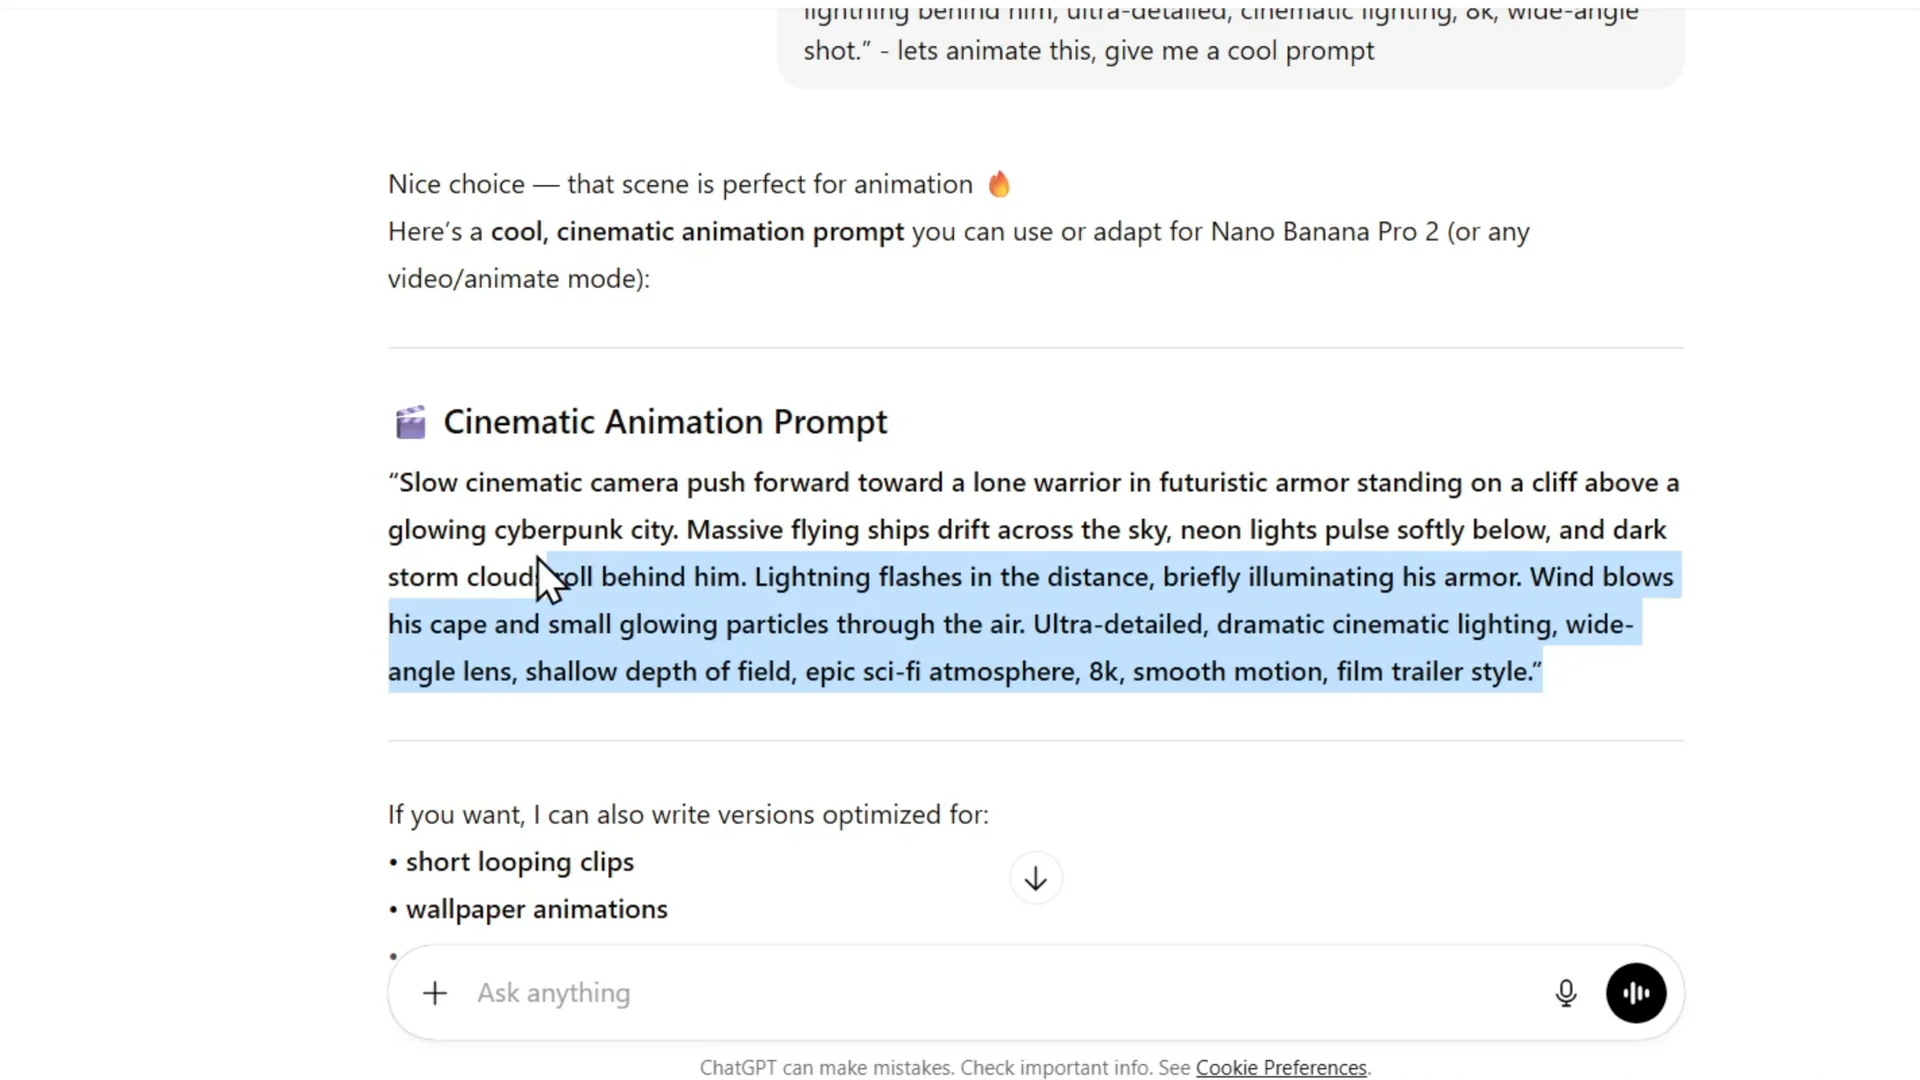The height and width of the screenshot is (1080, 1920).
Task: Click the "ChatGPT can make mistakes" disclaimer text
Action: point(945,1068)
